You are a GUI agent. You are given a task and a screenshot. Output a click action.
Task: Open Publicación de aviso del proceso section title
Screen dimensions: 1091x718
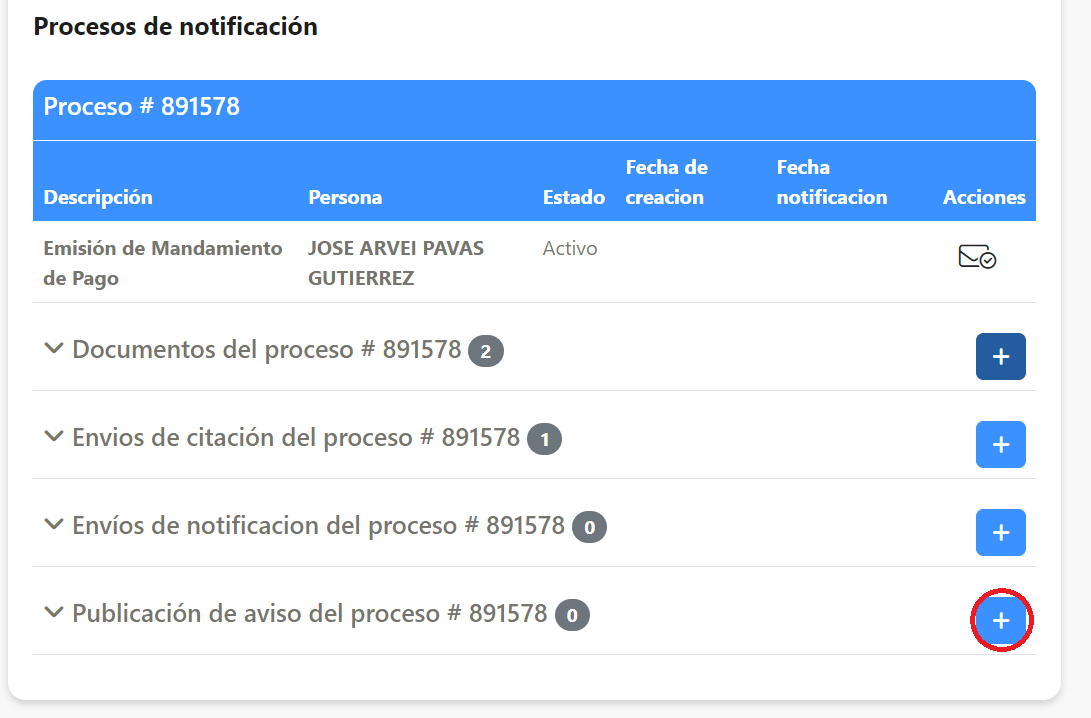[x=310, y=614]
